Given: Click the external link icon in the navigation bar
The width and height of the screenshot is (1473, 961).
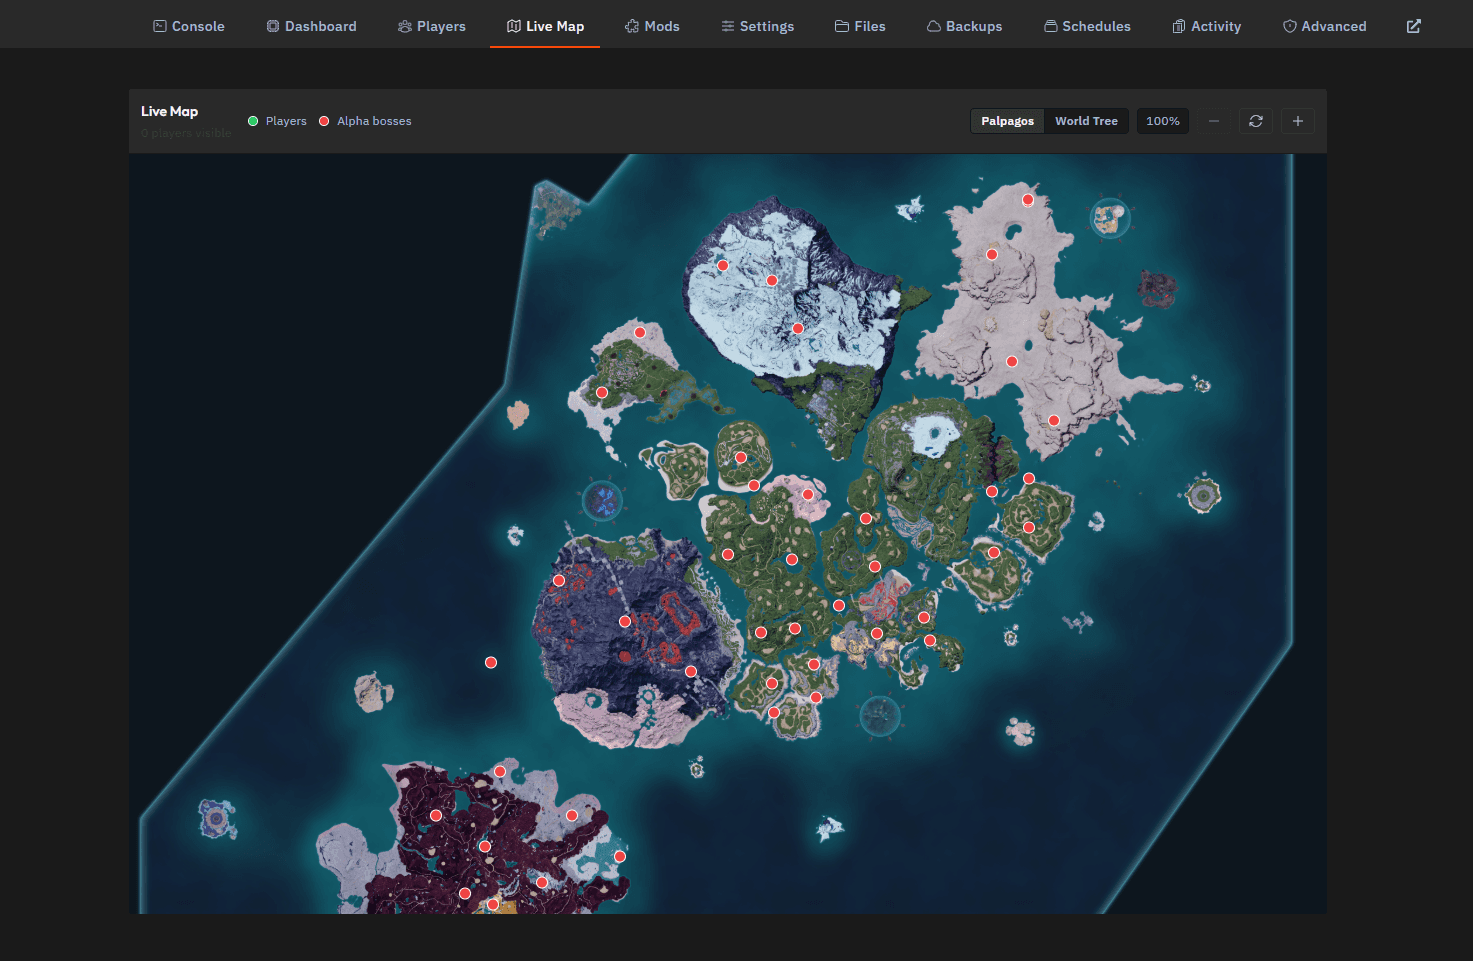Looking at the screenshot, I should point(1414,26).
